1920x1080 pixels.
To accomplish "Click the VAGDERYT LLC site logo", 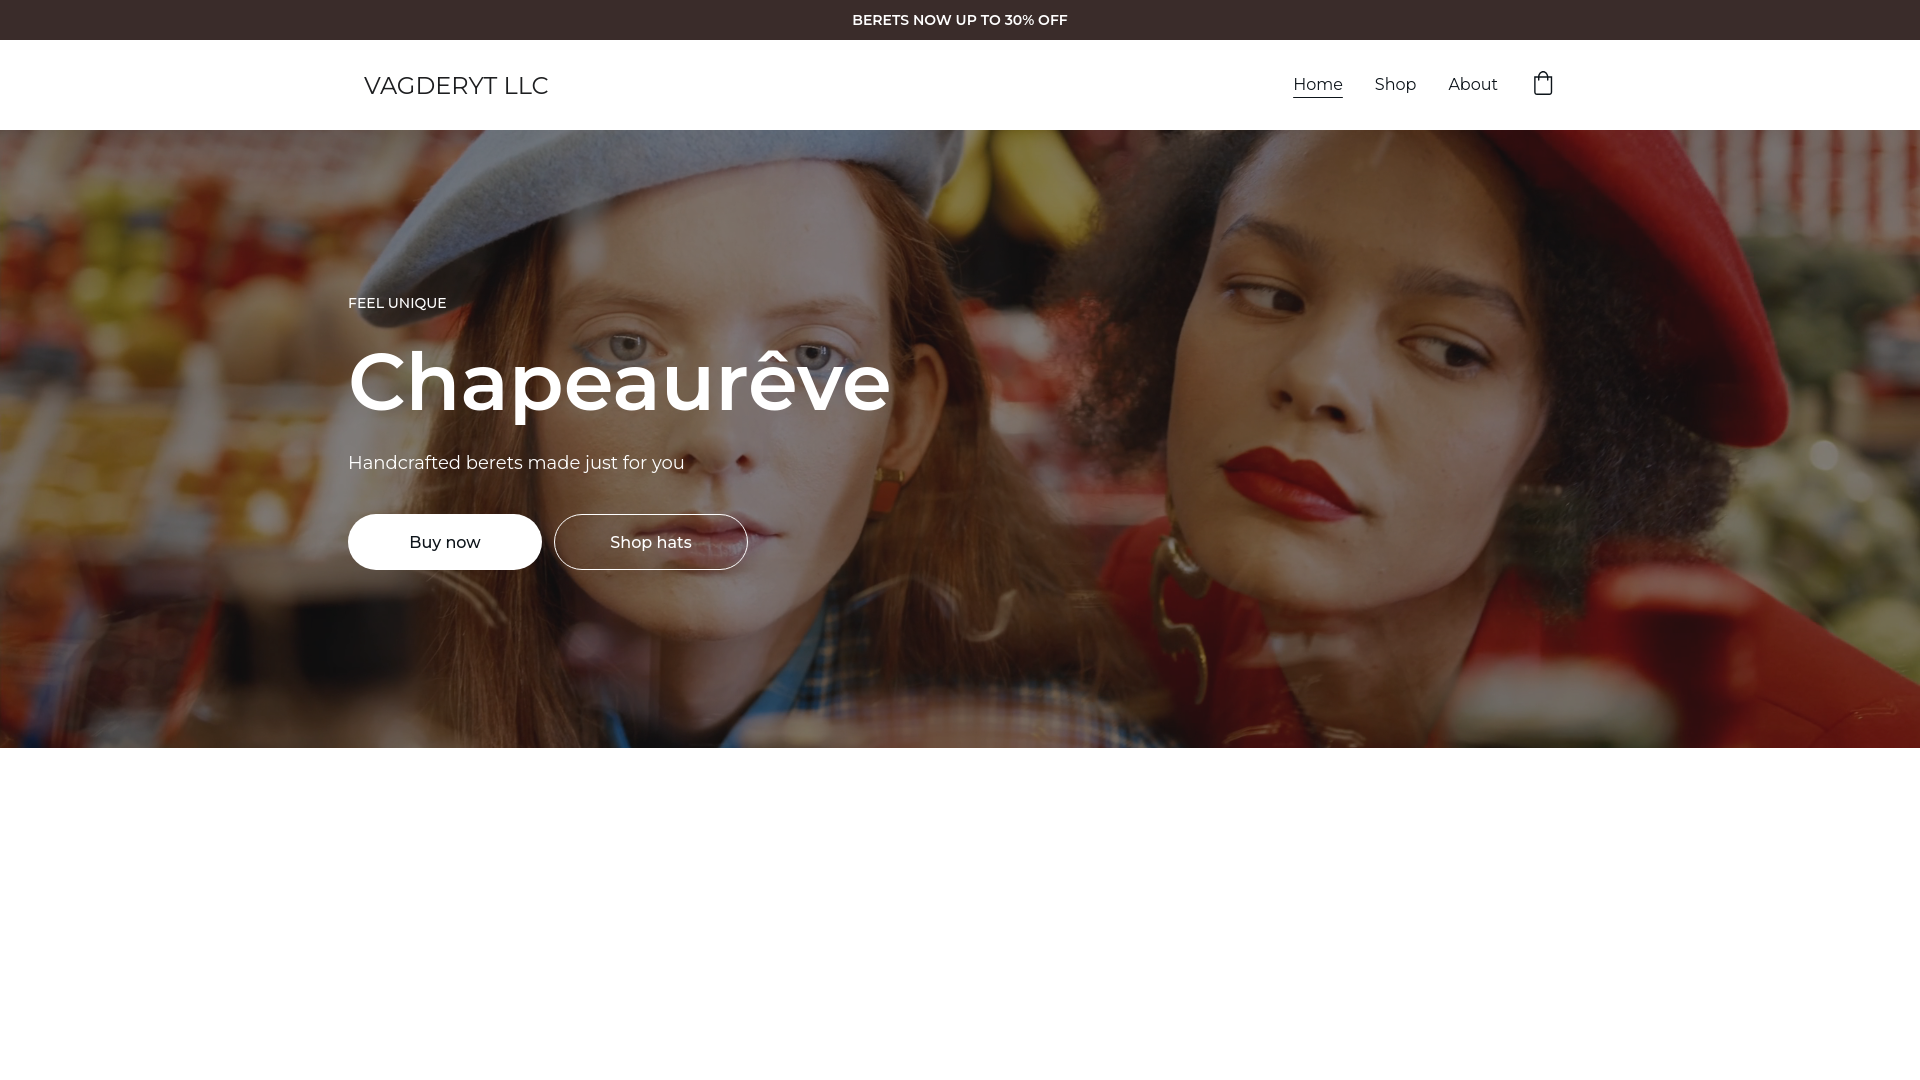I will point(456,86).
